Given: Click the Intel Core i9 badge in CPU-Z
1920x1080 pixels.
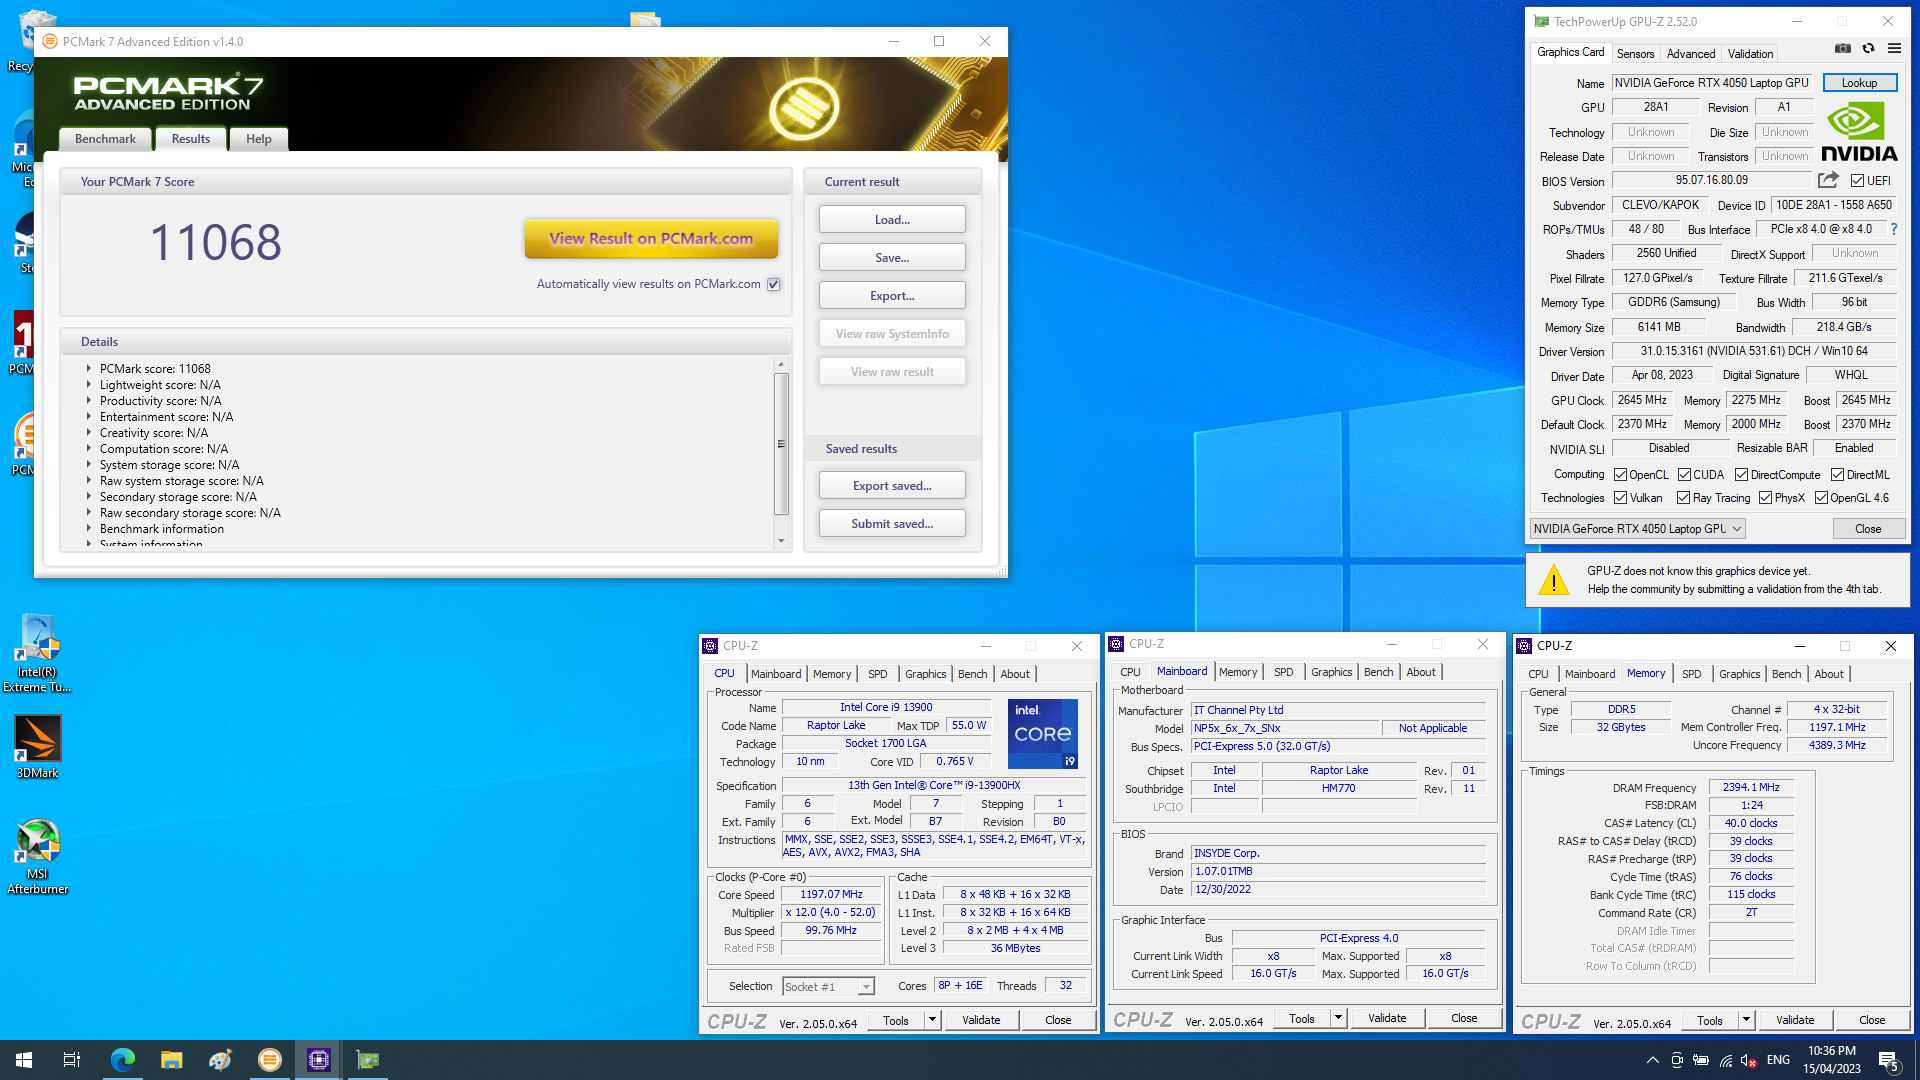Looking at the screenshot, I should (x=1043, y=733).
